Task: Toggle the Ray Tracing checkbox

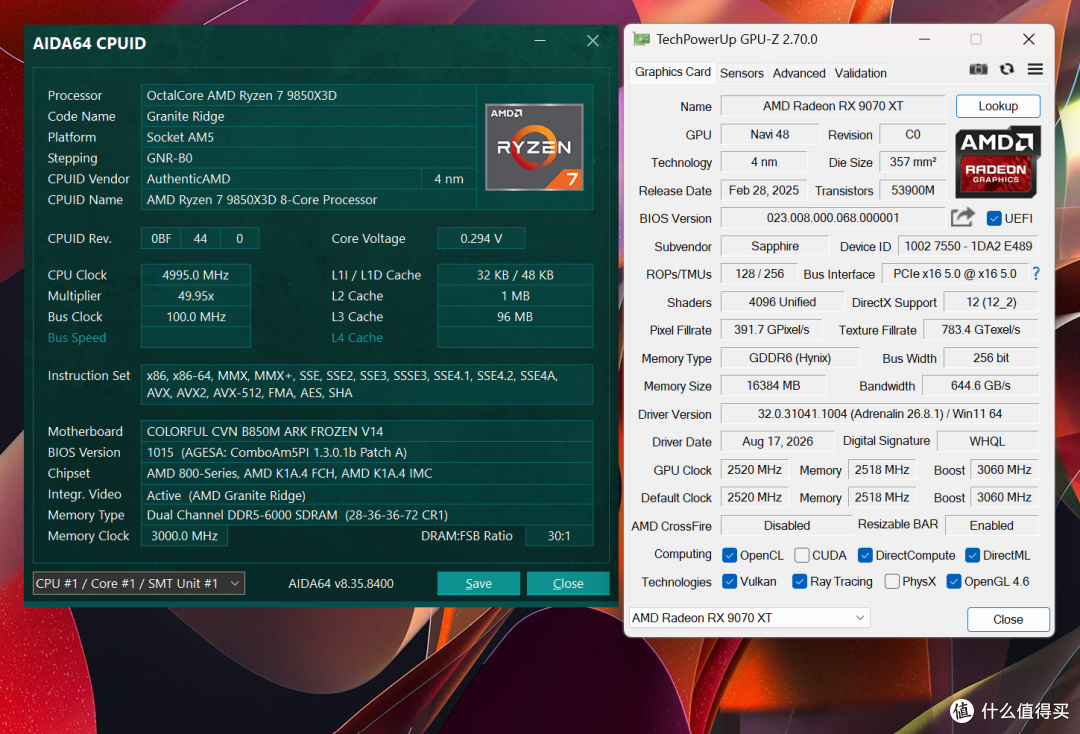Action: tap(800, 581)
